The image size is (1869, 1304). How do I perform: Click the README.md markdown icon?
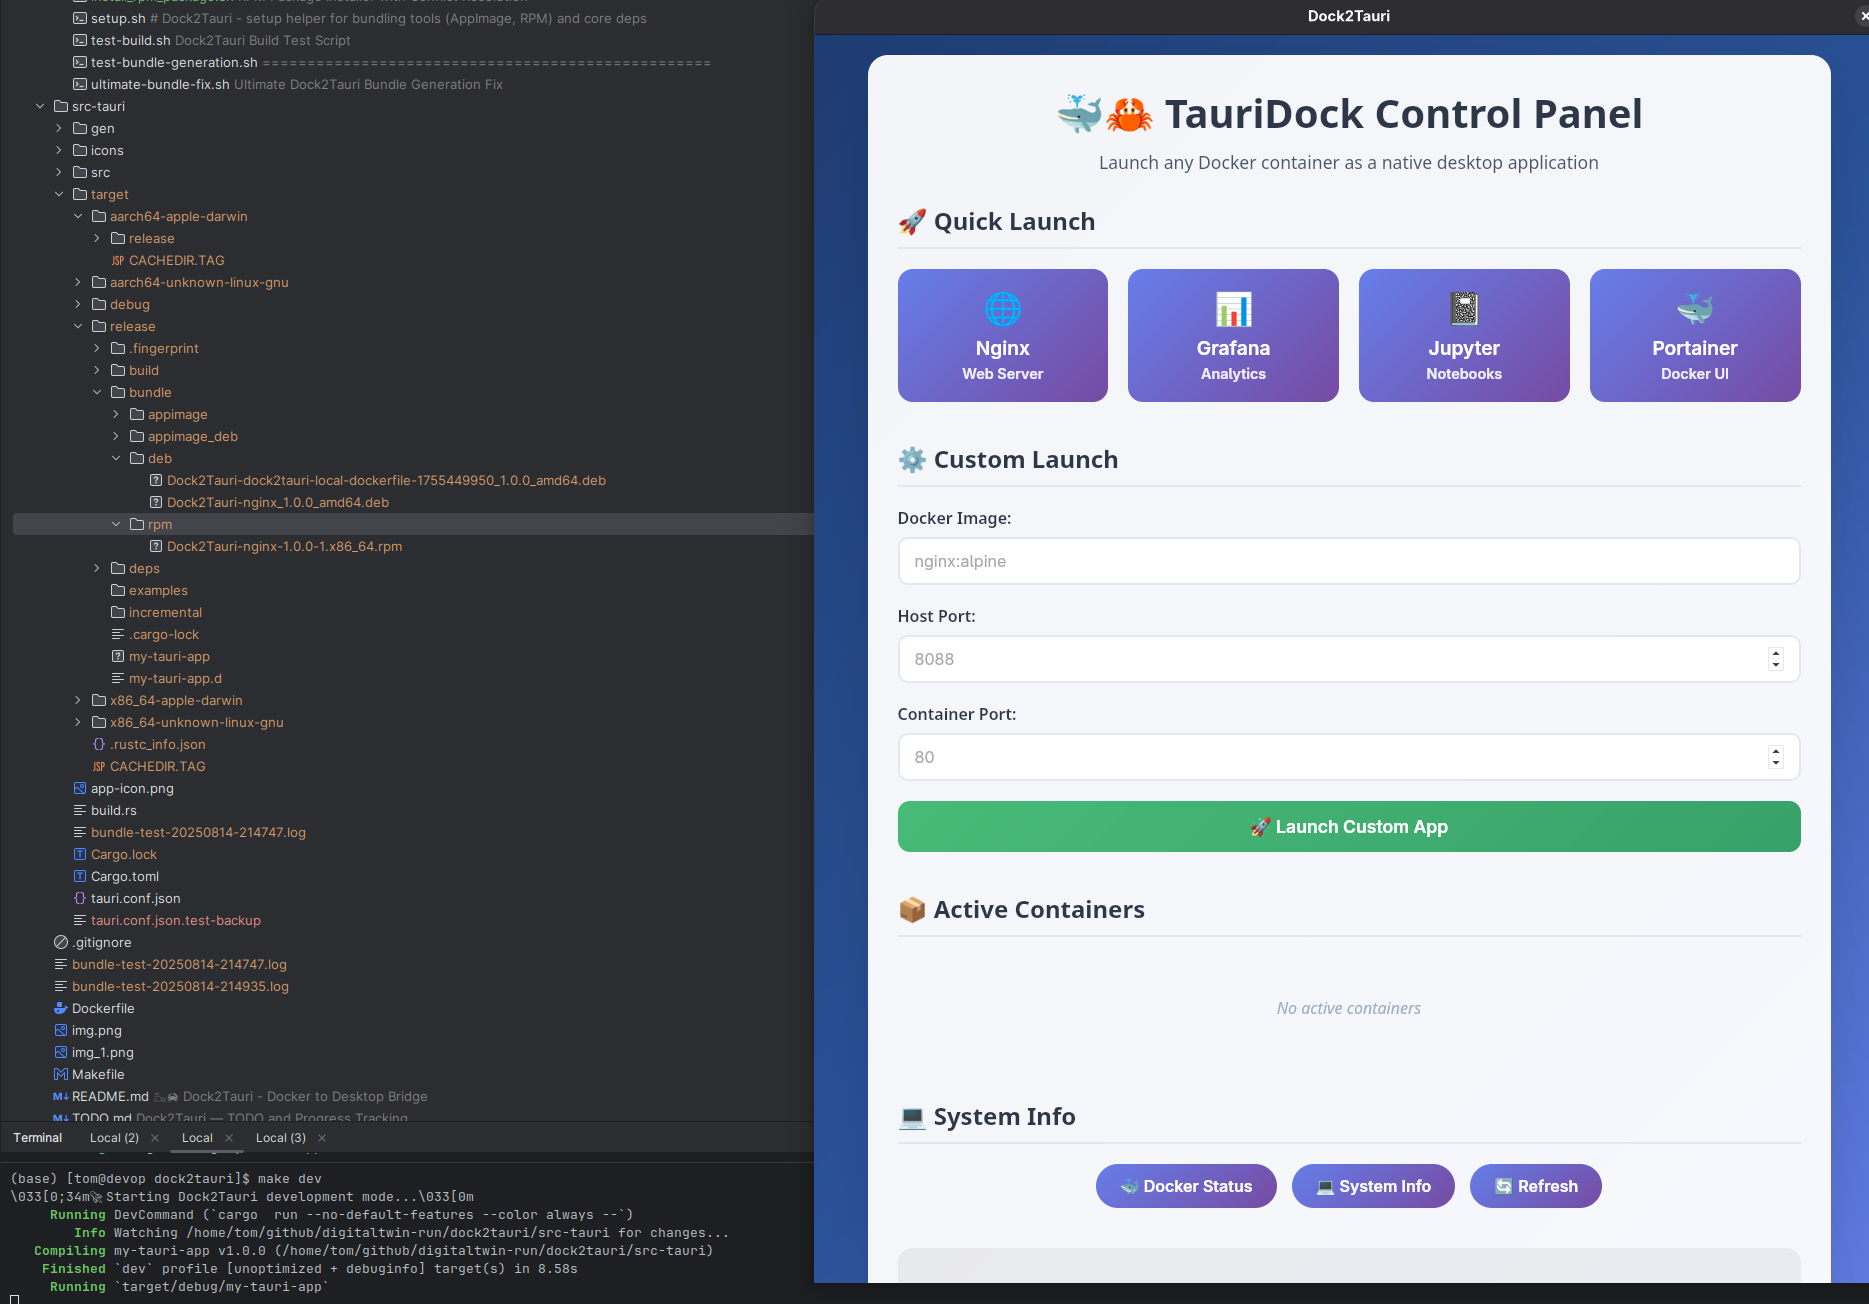click(x=60, y=1096)
